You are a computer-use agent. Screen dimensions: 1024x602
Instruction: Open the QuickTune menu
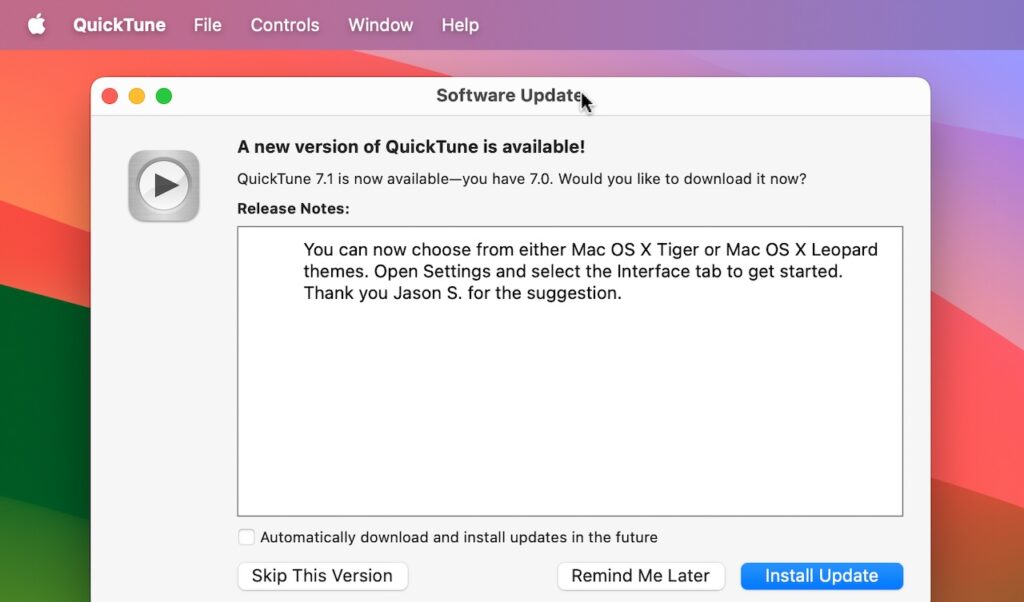pos(118,24)
